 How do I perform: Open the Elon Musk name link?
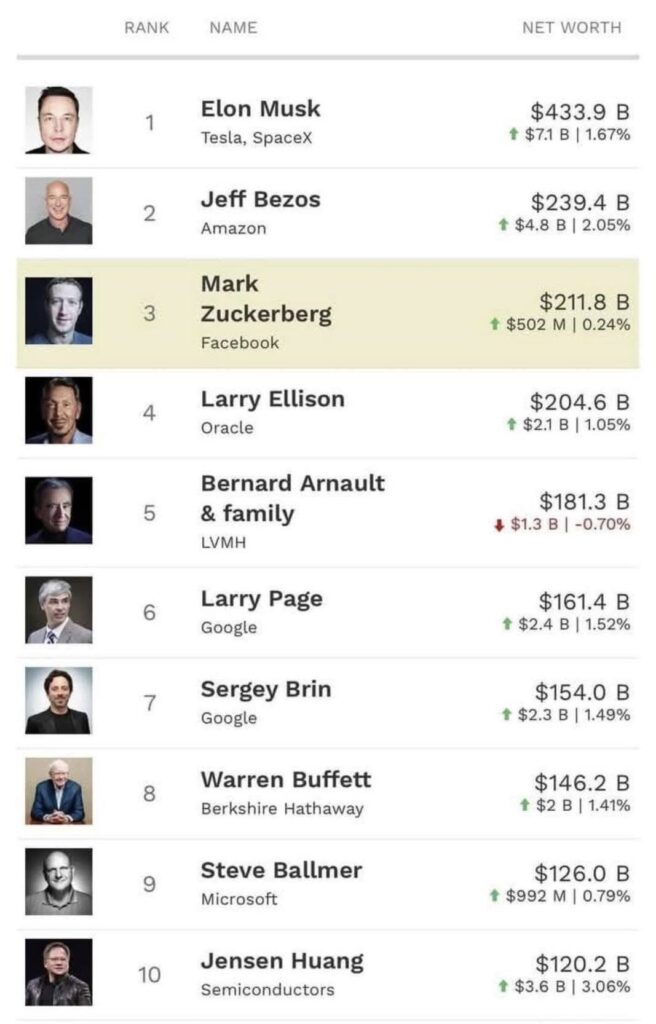pyautogui.click(x=260, y=109)
